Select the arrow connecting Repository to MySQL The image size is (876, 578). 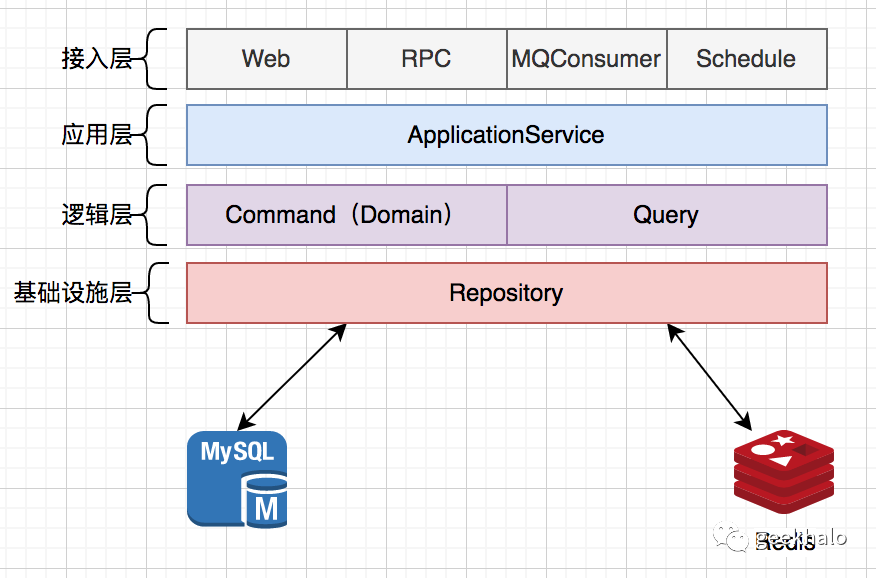pos(292,377)
